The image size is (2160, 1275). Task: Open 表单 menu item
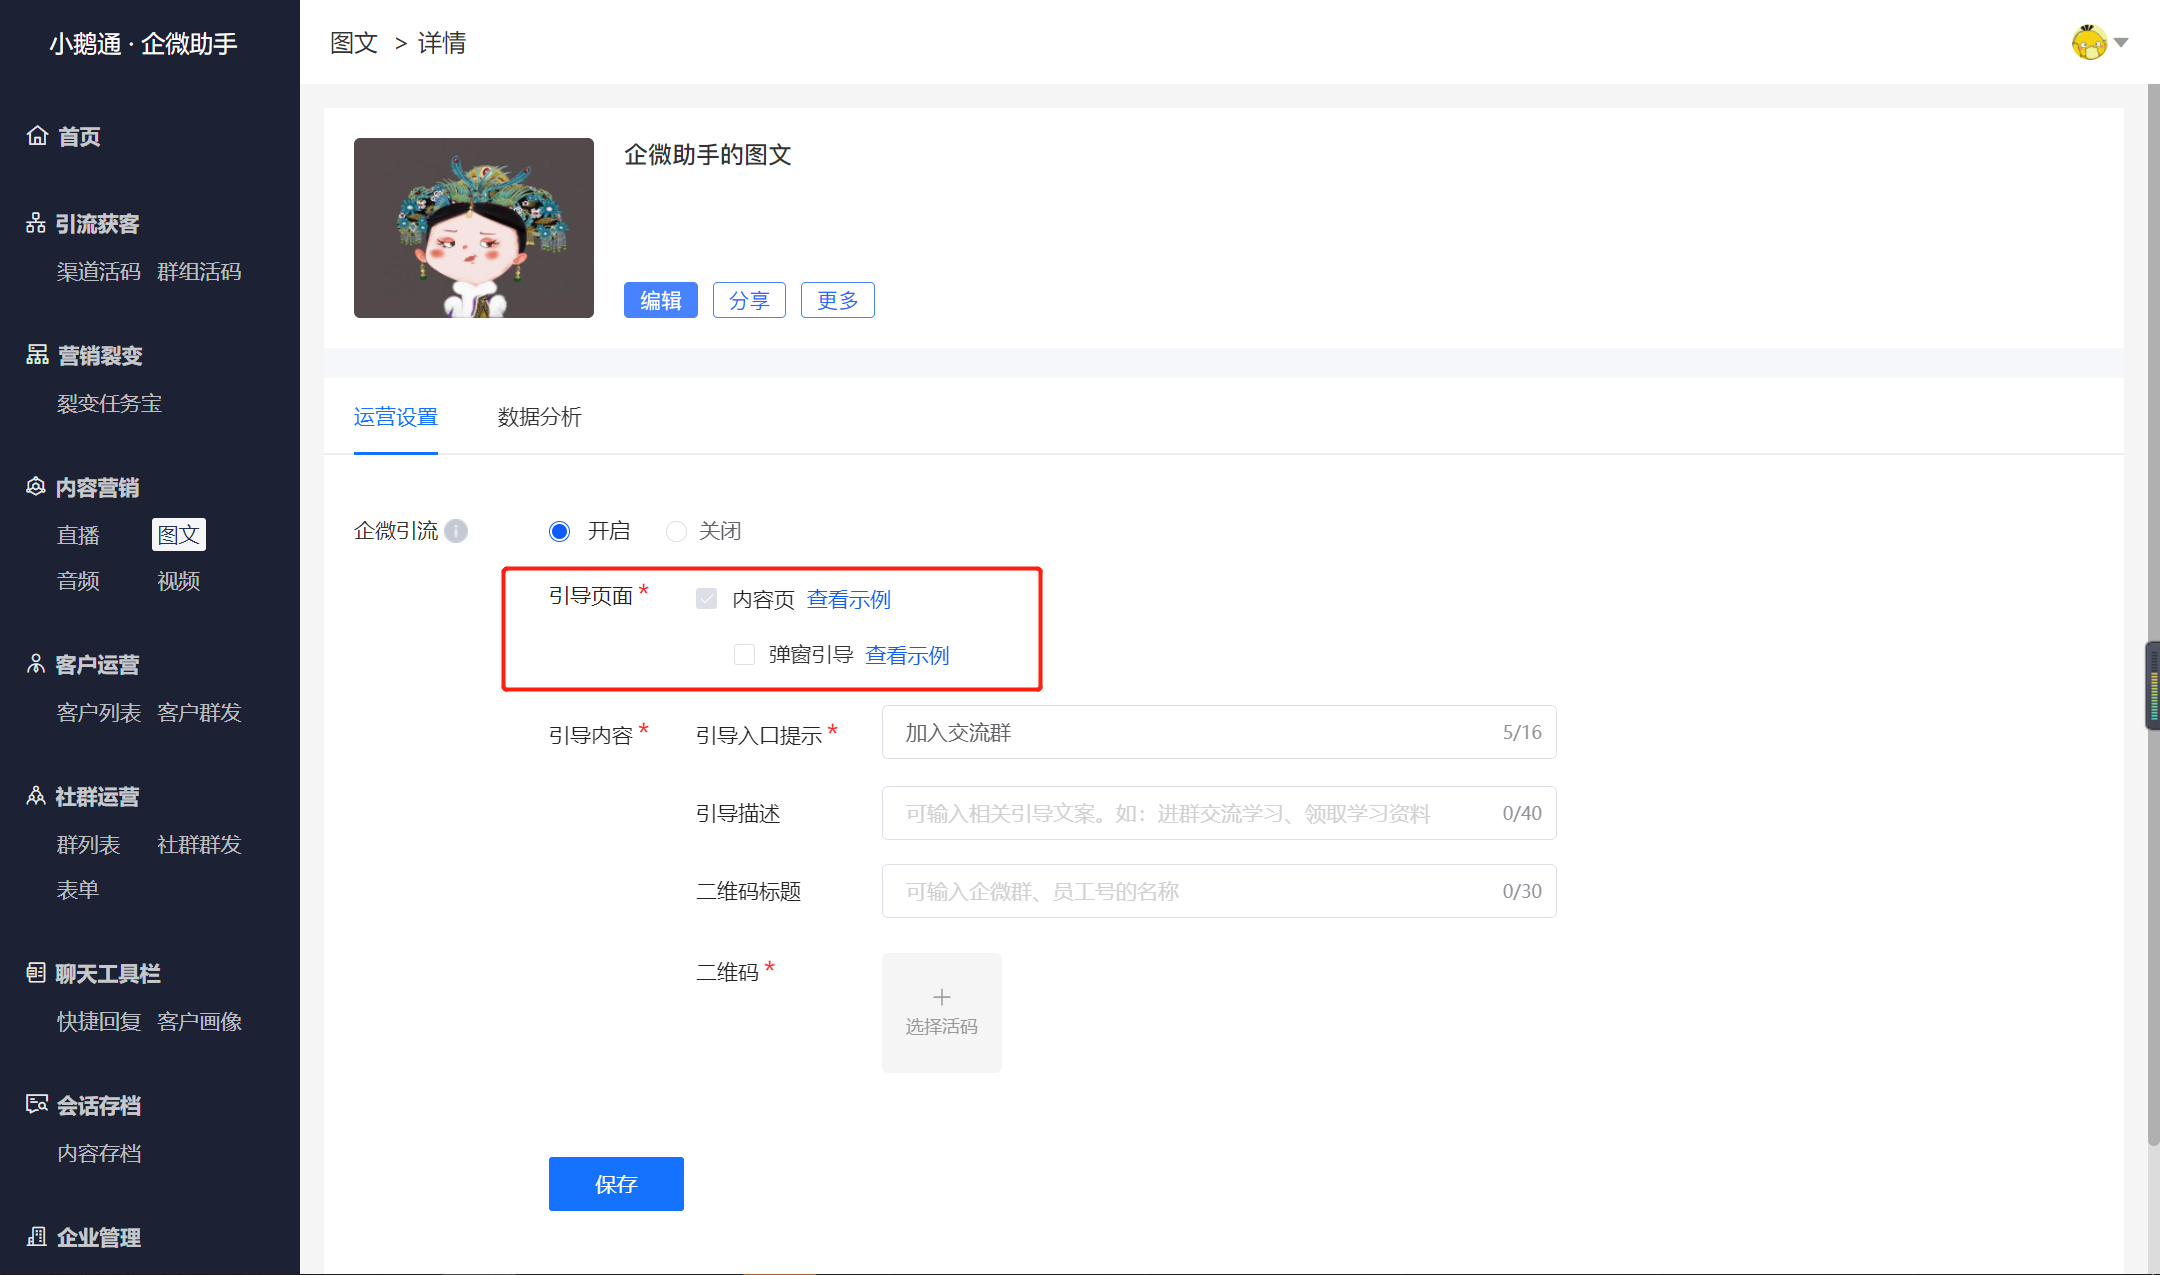(x=78, y=890)
